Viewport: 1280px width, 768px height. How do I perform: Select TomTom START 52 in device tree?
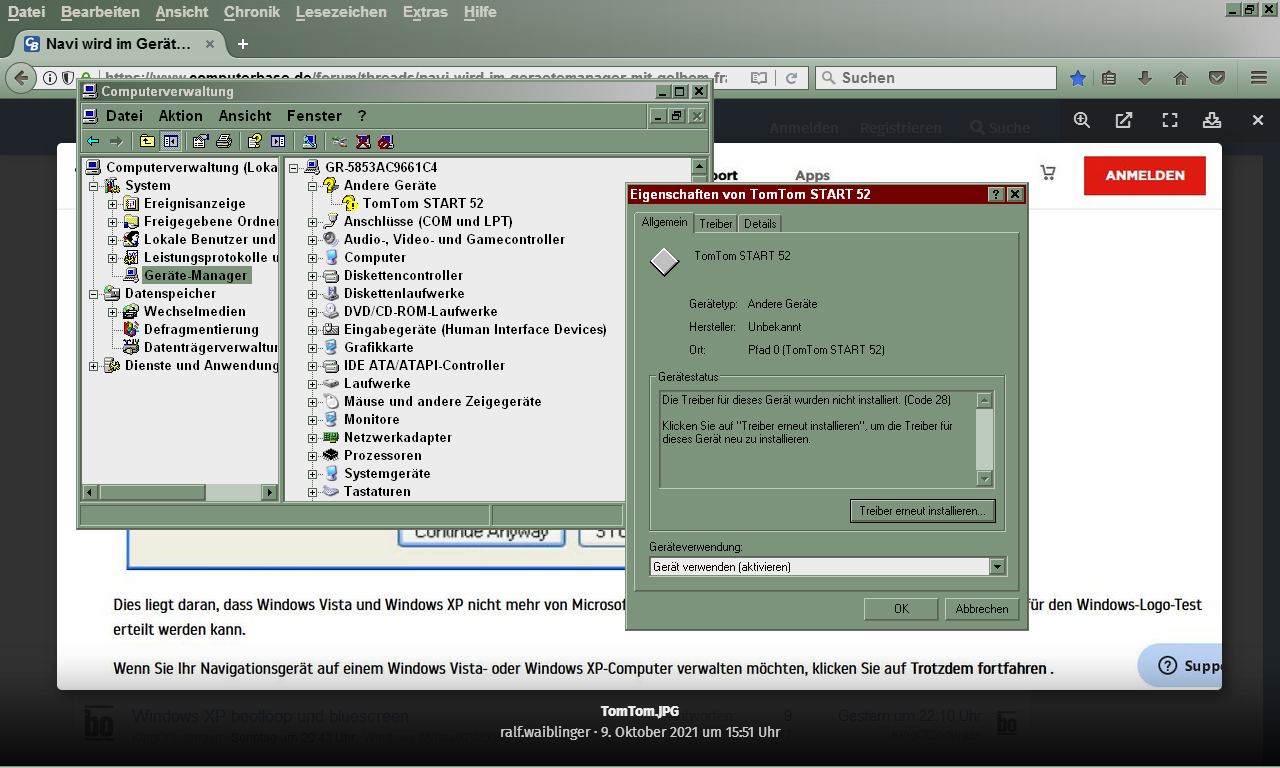point(423,204)
